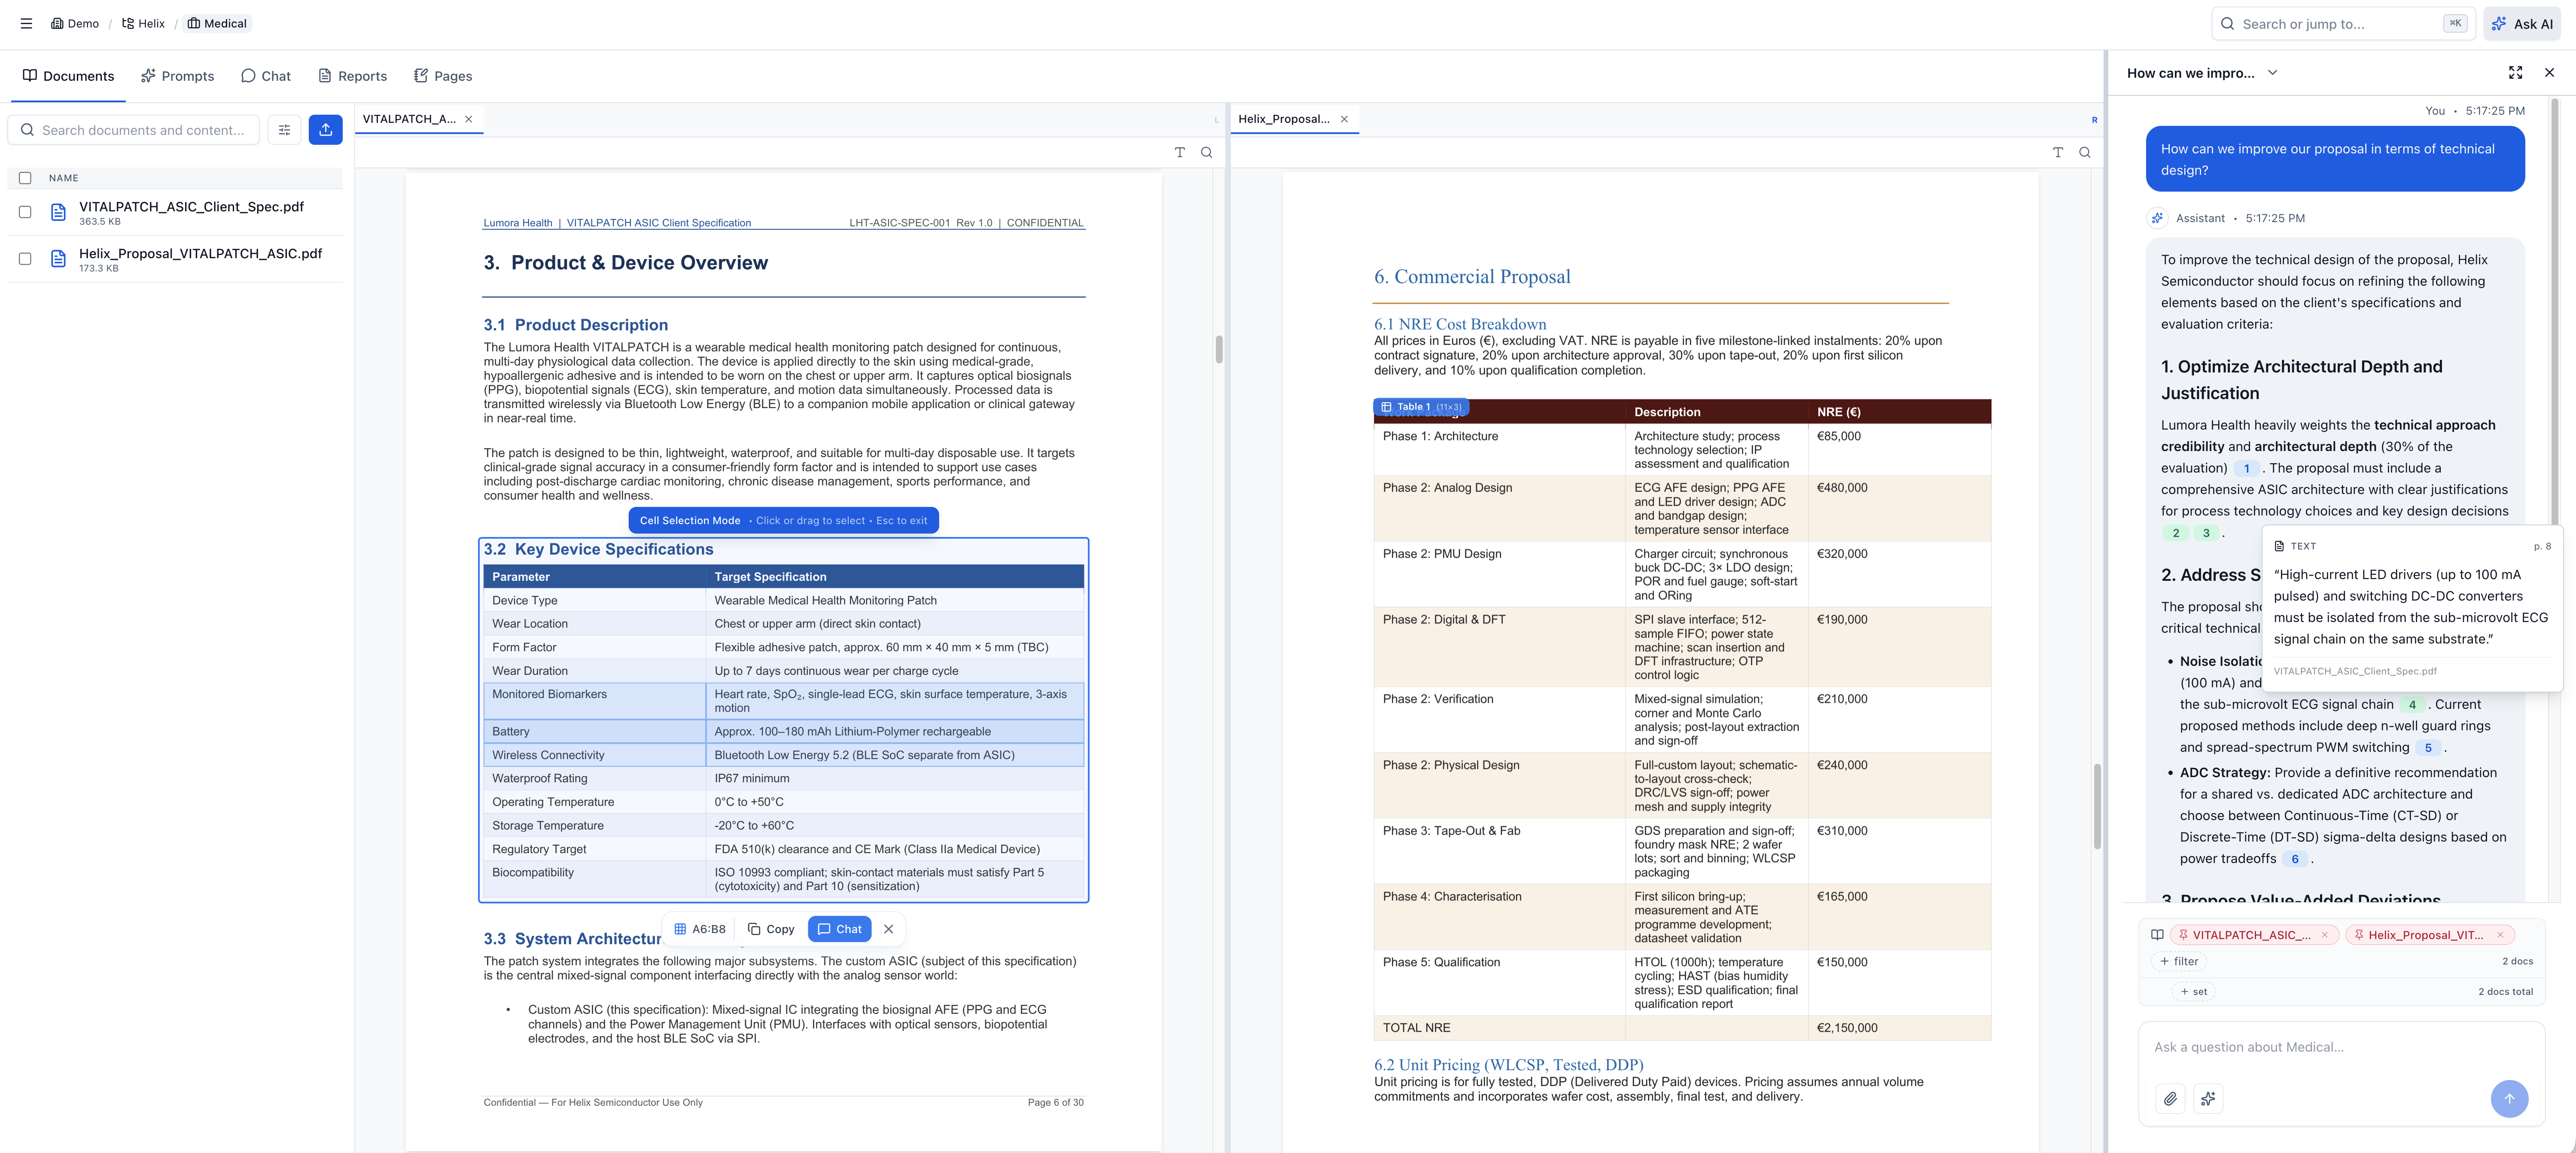The image size is (2576, 1153).
Task: Click the Copy button for selected cells
Action: point(771,929)
